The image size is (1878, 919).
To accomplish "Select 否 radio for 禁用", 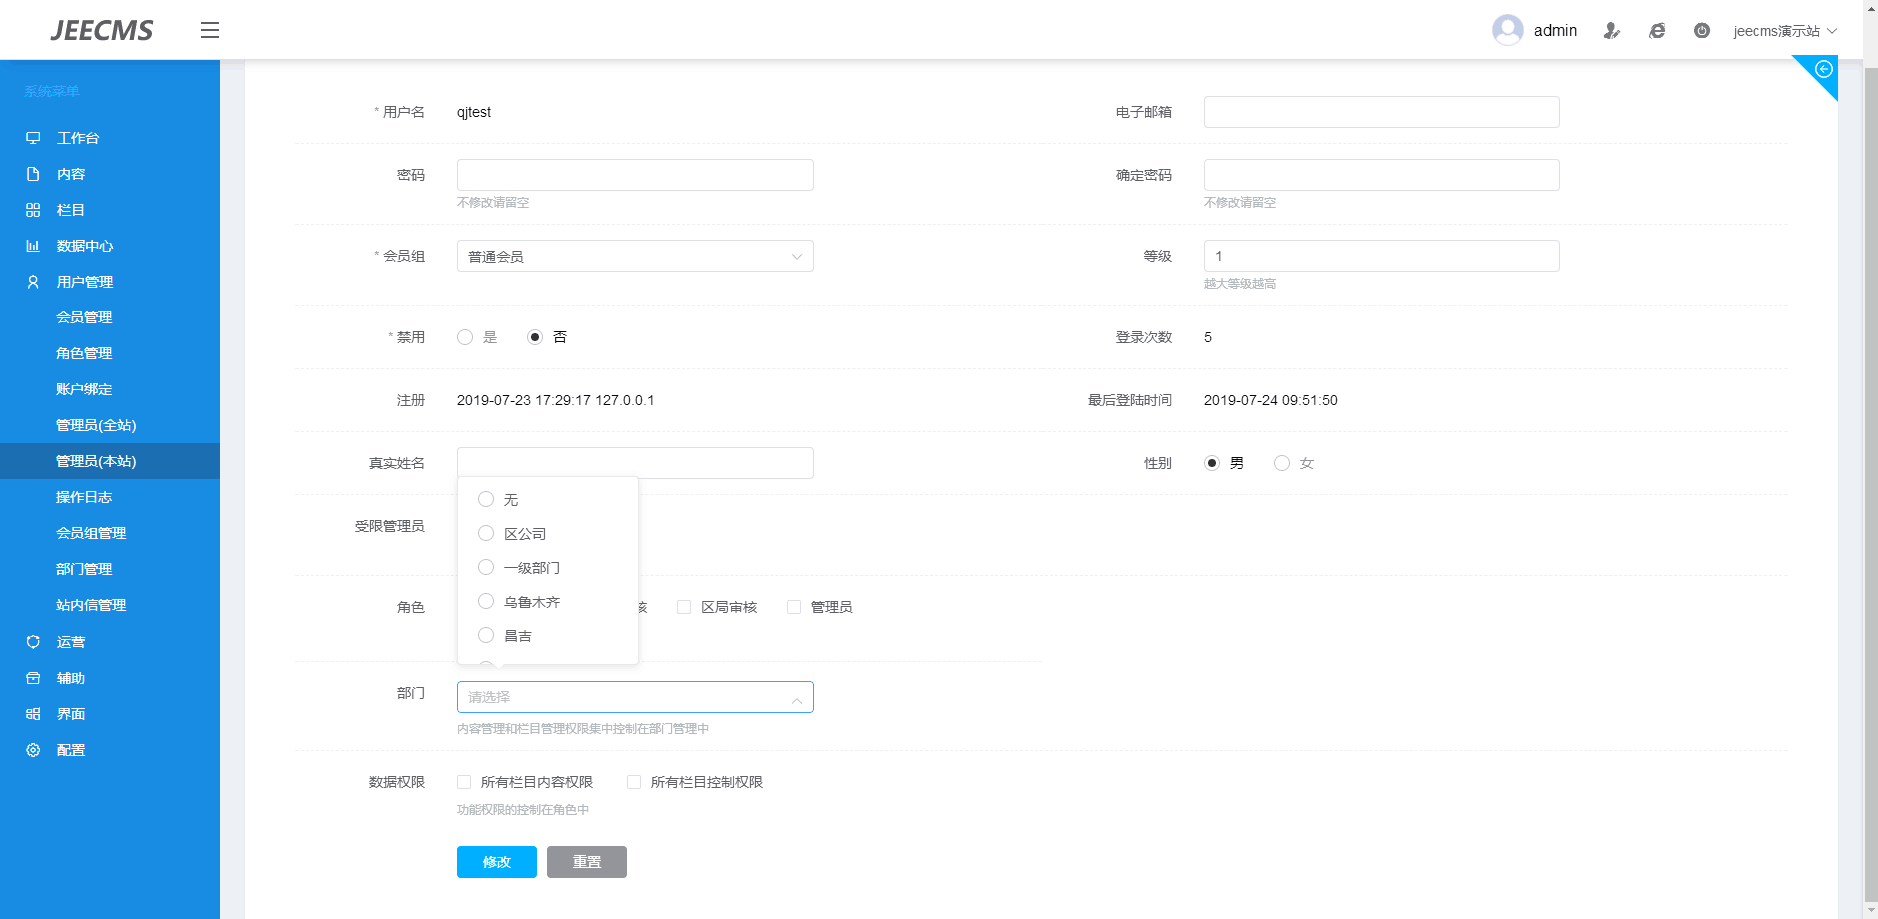I will 535,337.
